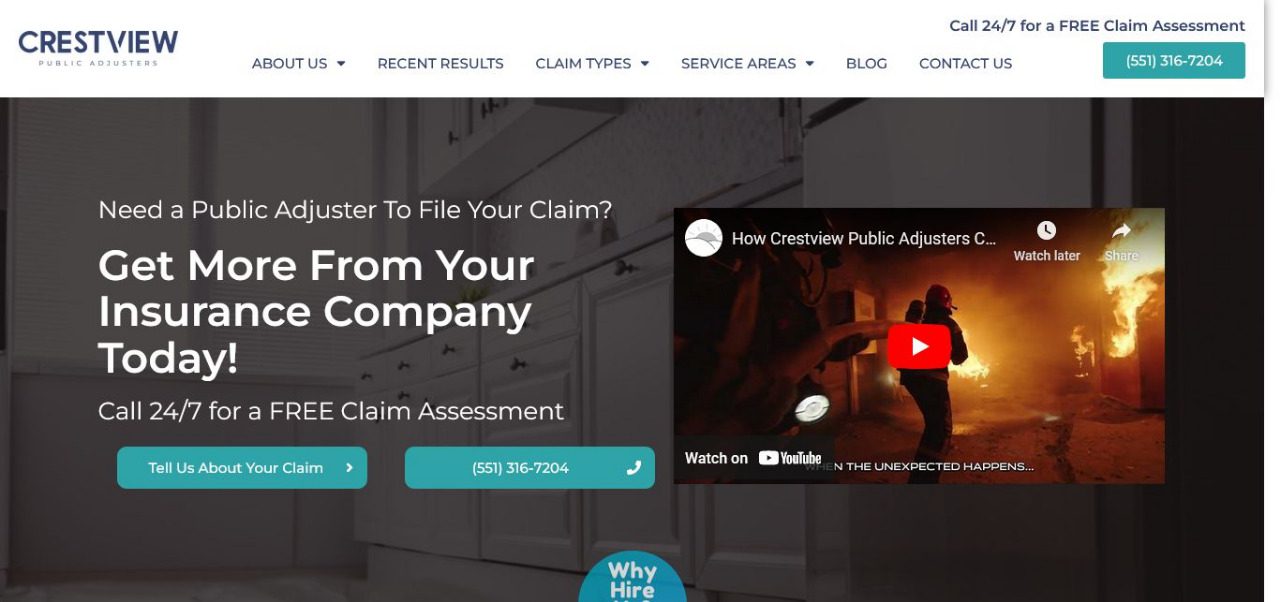Expand the About Us dropdown arrow
Image resolution: width=1280 pixels, height=602 pixels.
(x=341, y=63)
